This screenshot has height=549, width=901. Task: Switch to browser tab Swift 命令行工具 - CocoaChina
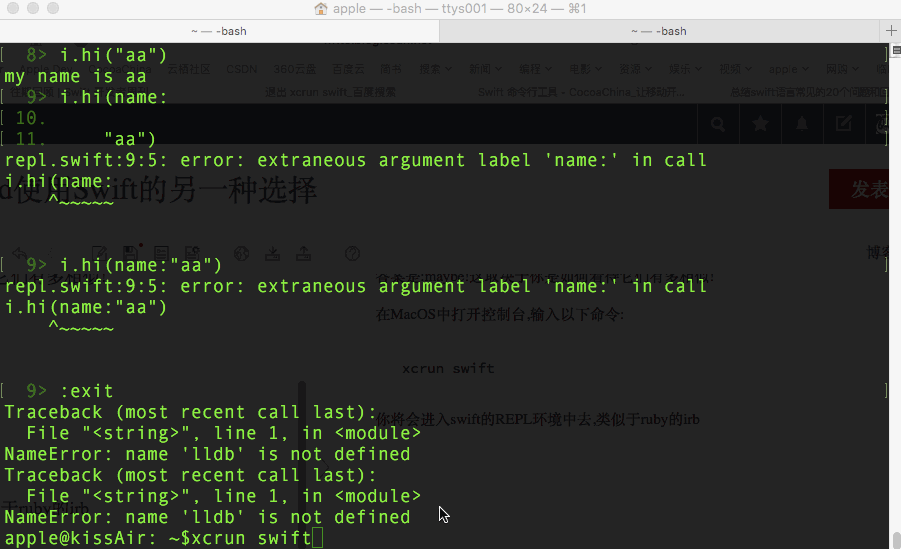coord(581,92)
